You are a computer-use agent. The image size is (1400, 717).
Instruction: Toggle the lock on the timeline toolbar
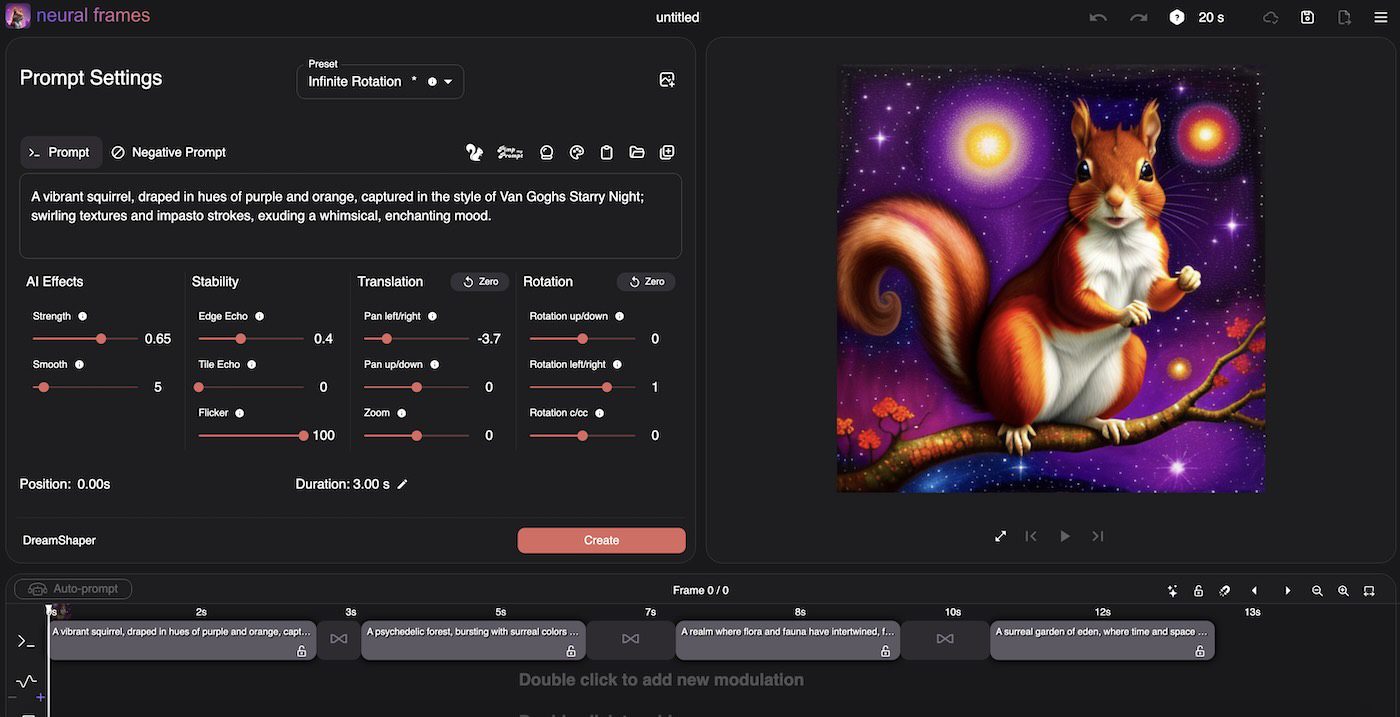pos(1198,590)
